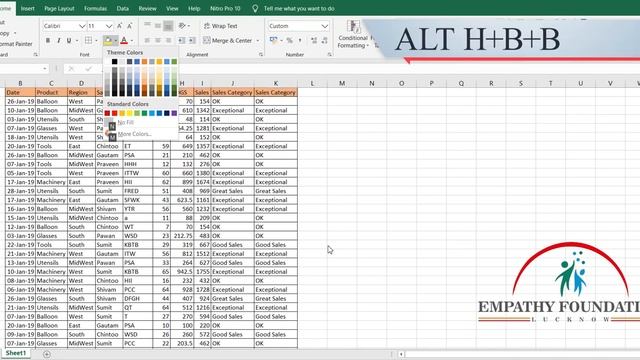Viewport: 640px width, 360px height.
Task: Toggle Bold formatting
Action: pyautogui.click(x=48, y=40)
